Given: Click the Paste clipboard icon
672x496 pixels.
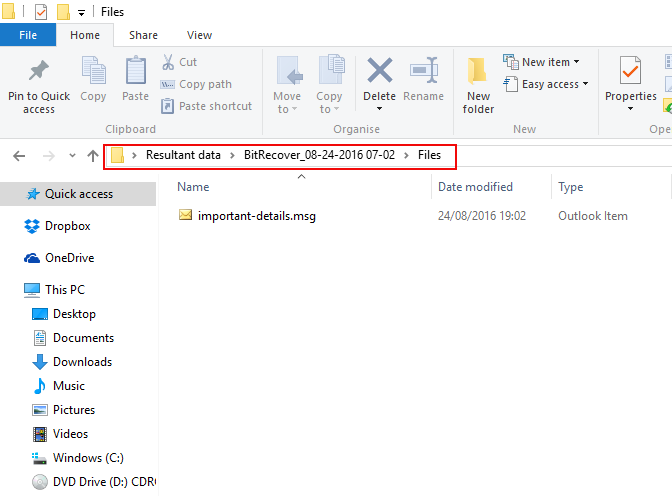Looking at the screenshot, I should click(136, 74).
